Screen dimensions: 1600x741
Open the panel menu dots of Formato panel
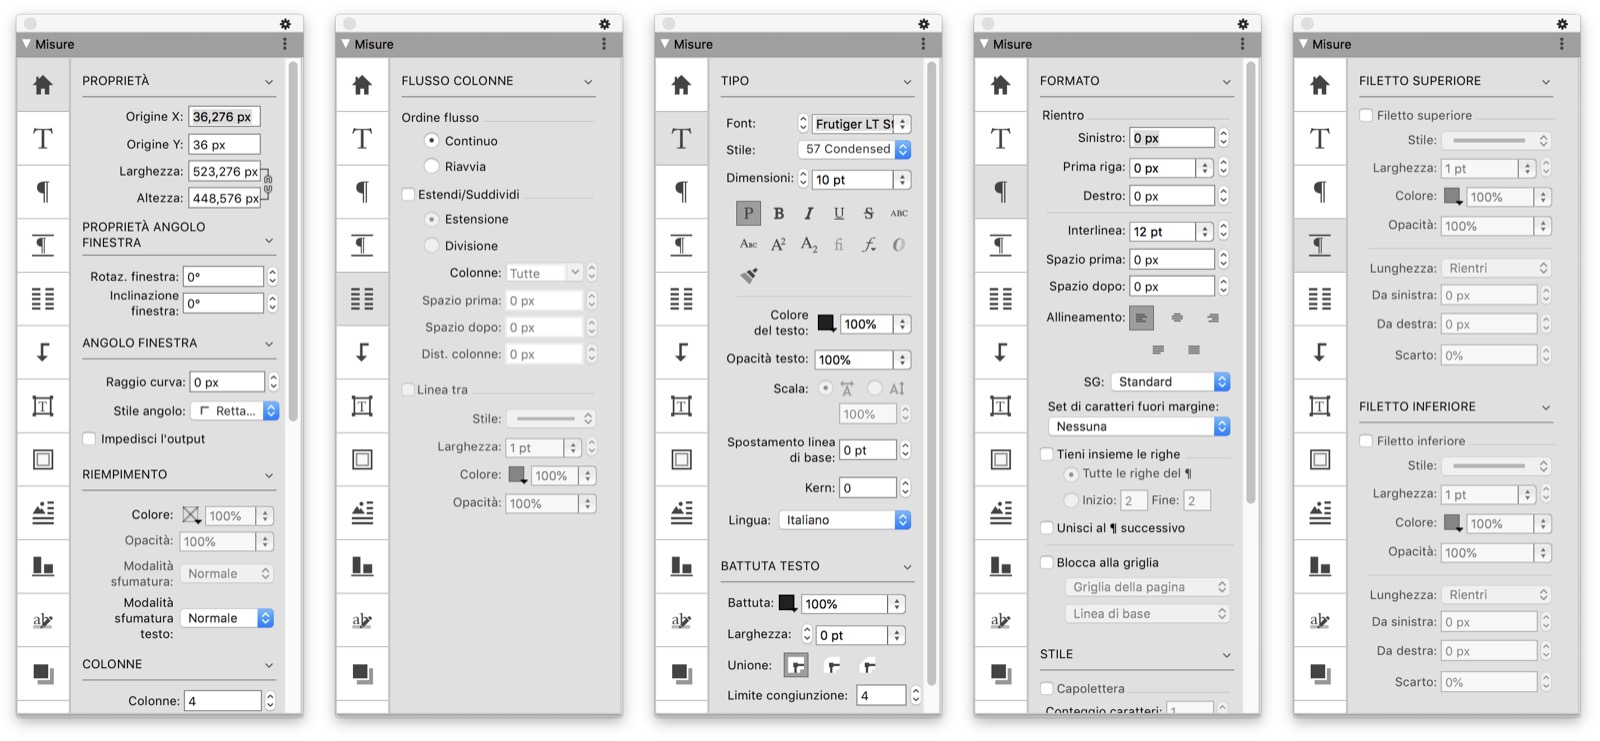tap(1243, 44)
